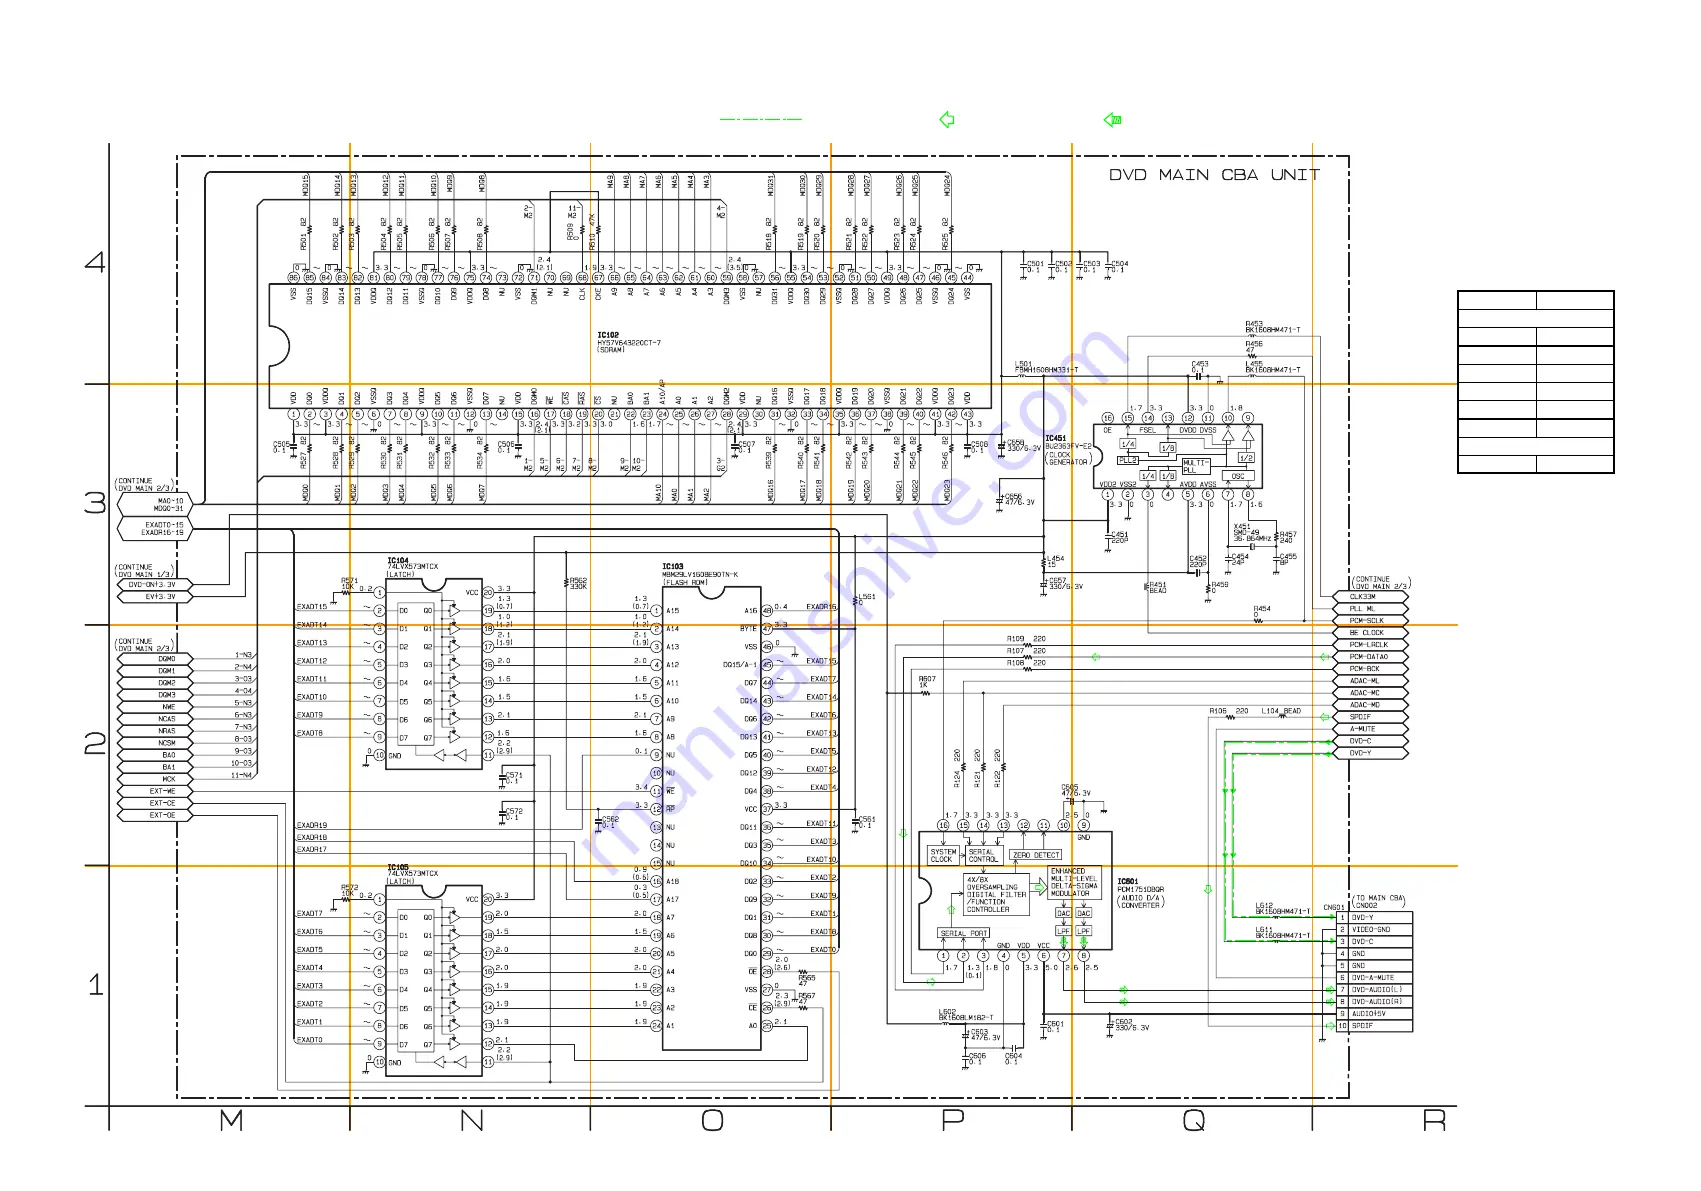Screen dimensions: 1701x1191
Task: Click DVD-AUDIO(R) pin 8 in CN601
Action: click(1375, 1002)
